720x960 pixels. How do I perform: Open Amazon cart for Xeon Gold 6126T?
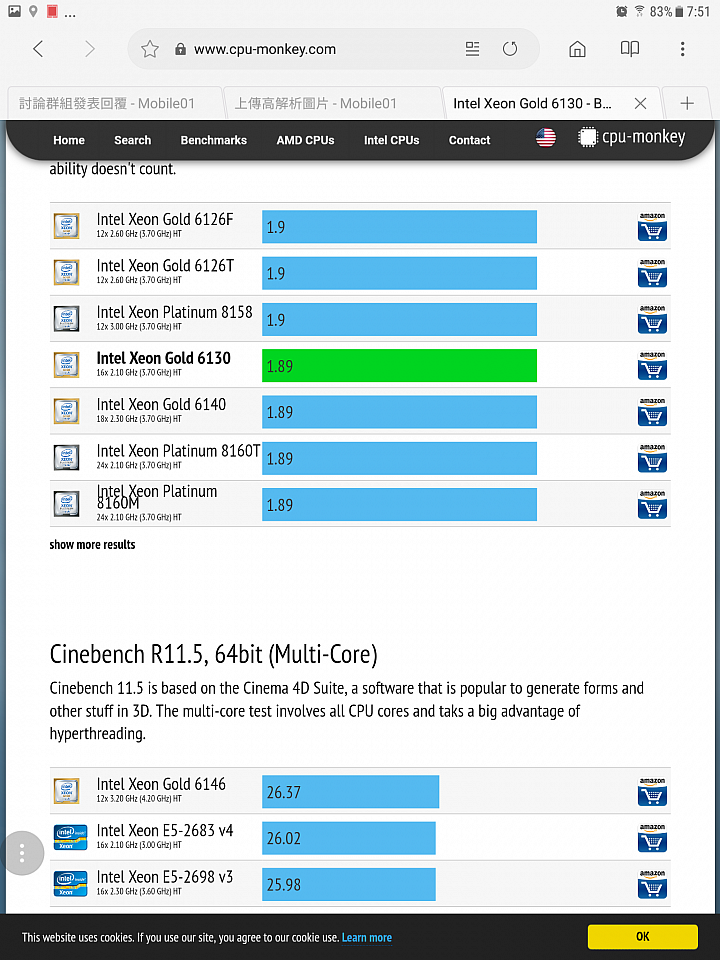point(652,273)
